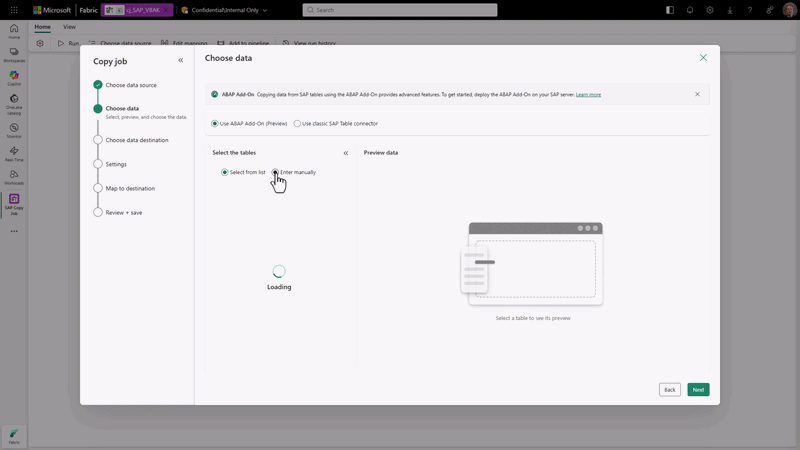800x450 pixels.
Task: Open Copilot in the left sidebar
Action: pyautogui.click(x=14, y=78)
